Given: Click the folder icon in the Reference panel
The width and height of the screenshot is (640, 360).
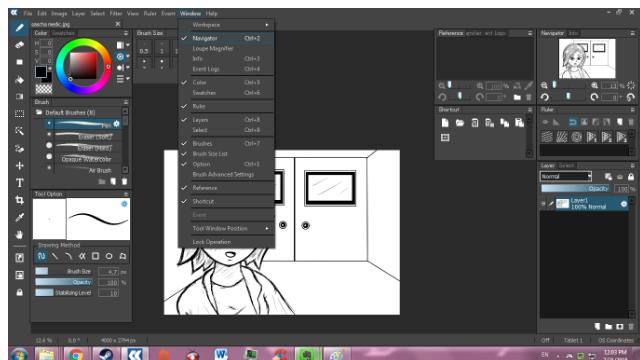Looking at the screenshot, I should point(517,97).
